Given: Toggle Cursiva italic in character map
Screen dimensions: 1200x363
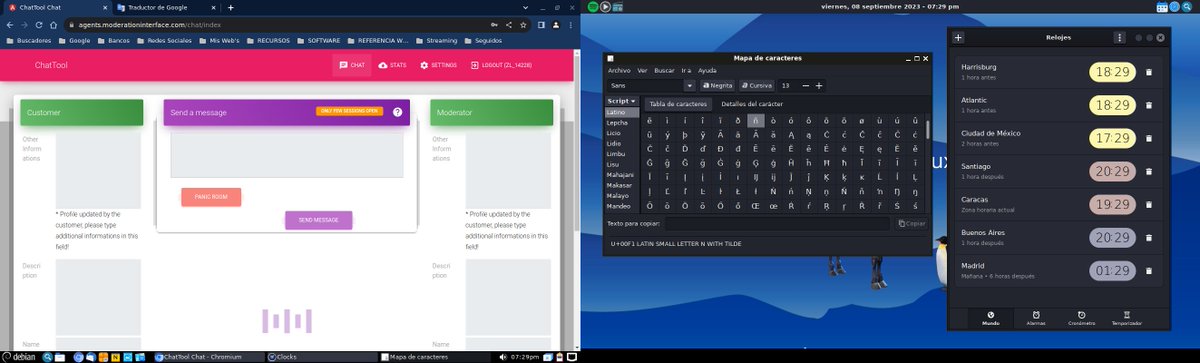Looking at the screenshot, I should (x=757, y=86).
